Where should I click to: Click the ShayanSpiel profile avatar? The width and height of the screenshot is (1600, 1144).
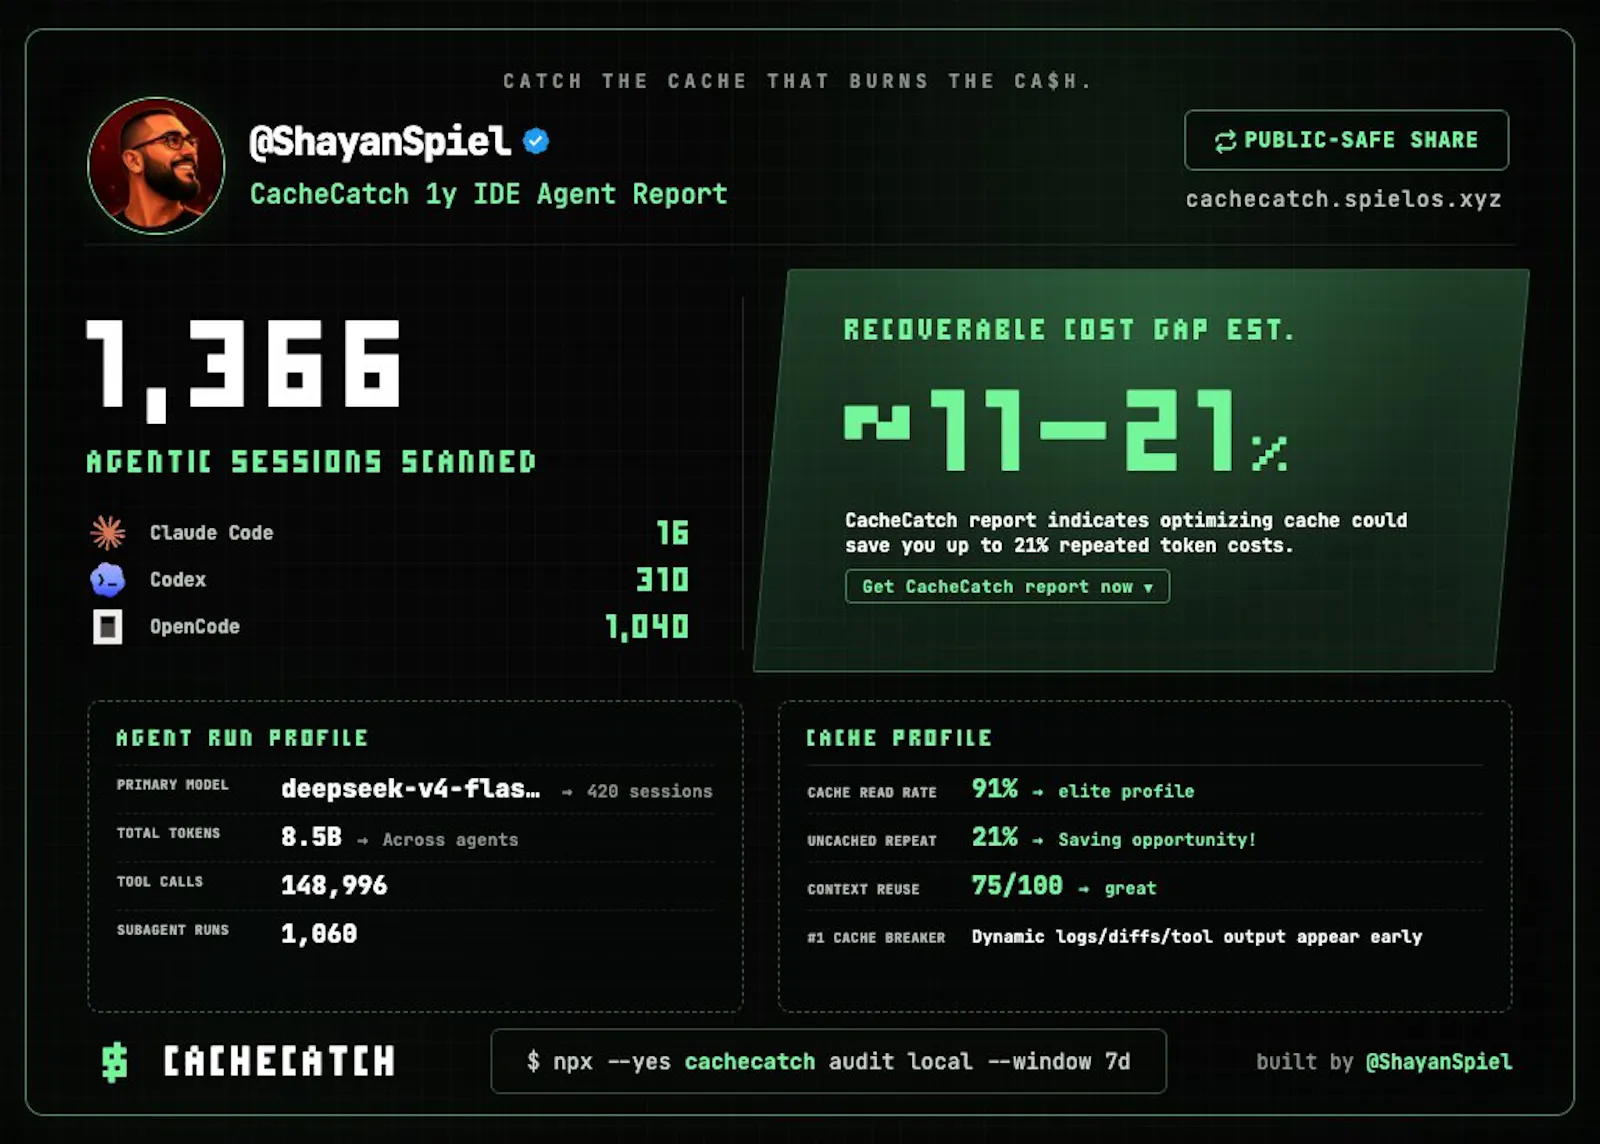pos(156,165)
